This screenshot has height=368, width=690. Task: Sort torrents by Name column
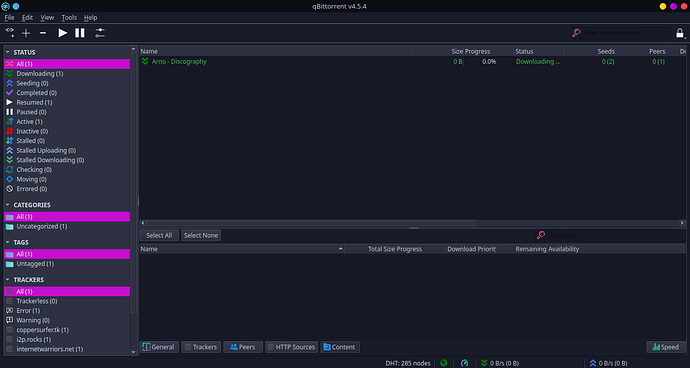click(x=276, y=52)
